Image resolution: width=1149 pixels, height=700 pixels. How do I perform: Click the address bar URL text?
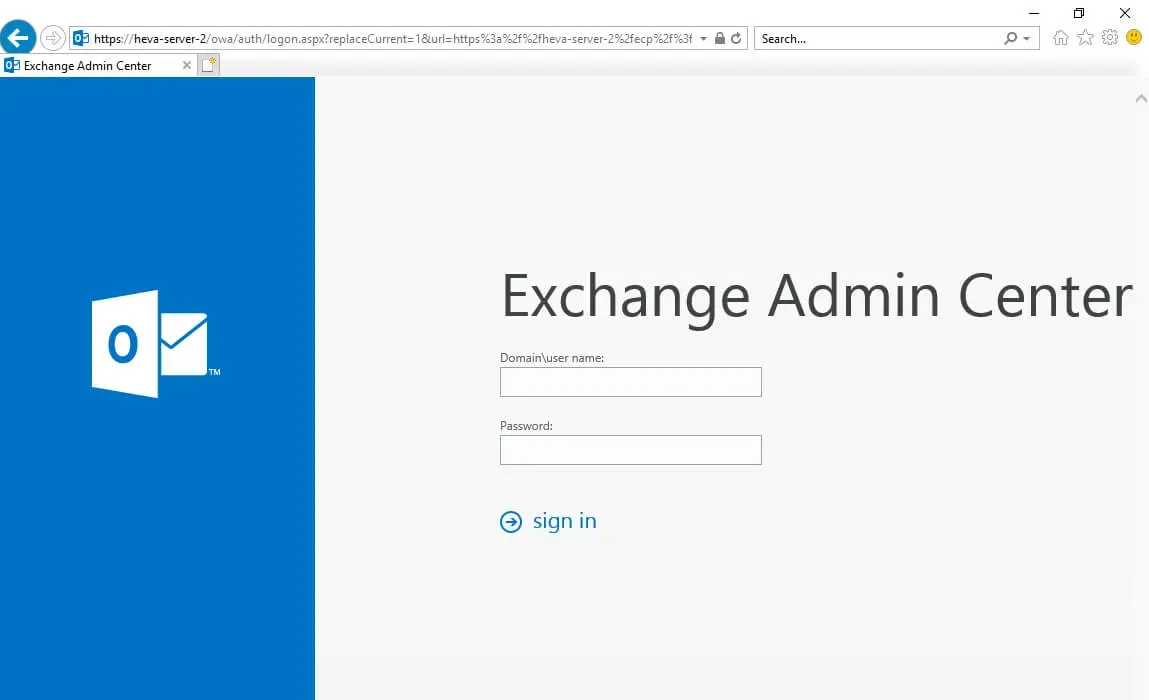[x=393, y=39]
